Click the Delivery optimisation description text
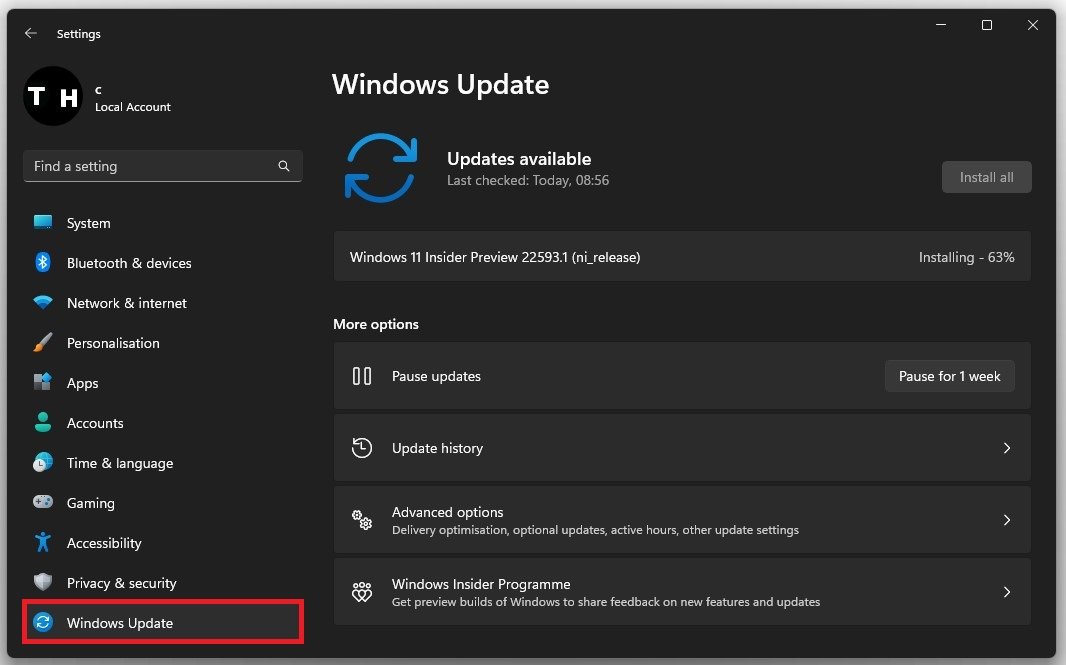The width and height of the screenshot is (1066, 665). tap(595, 530)
